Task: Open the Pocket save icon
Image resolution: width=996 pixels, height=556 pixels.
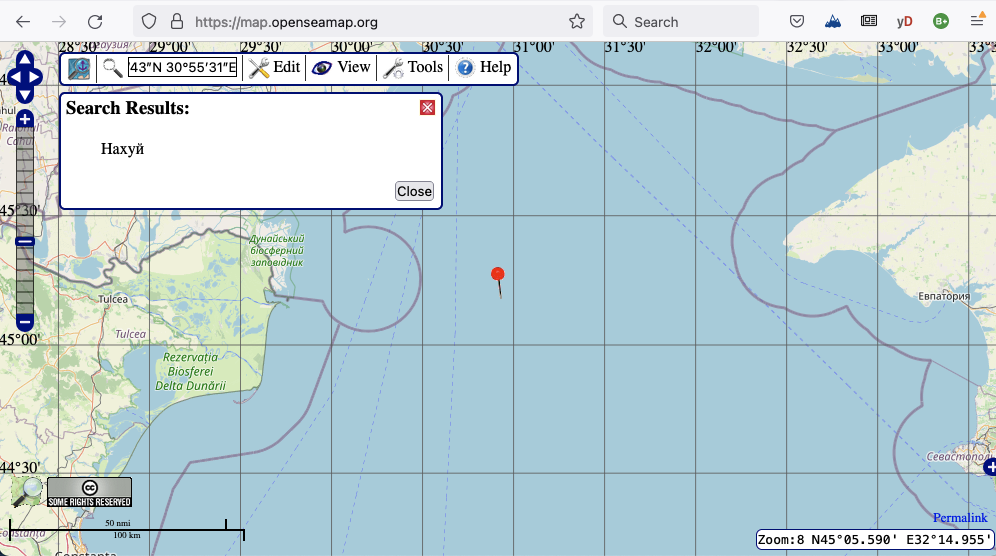Action: (x=797, y=22)
